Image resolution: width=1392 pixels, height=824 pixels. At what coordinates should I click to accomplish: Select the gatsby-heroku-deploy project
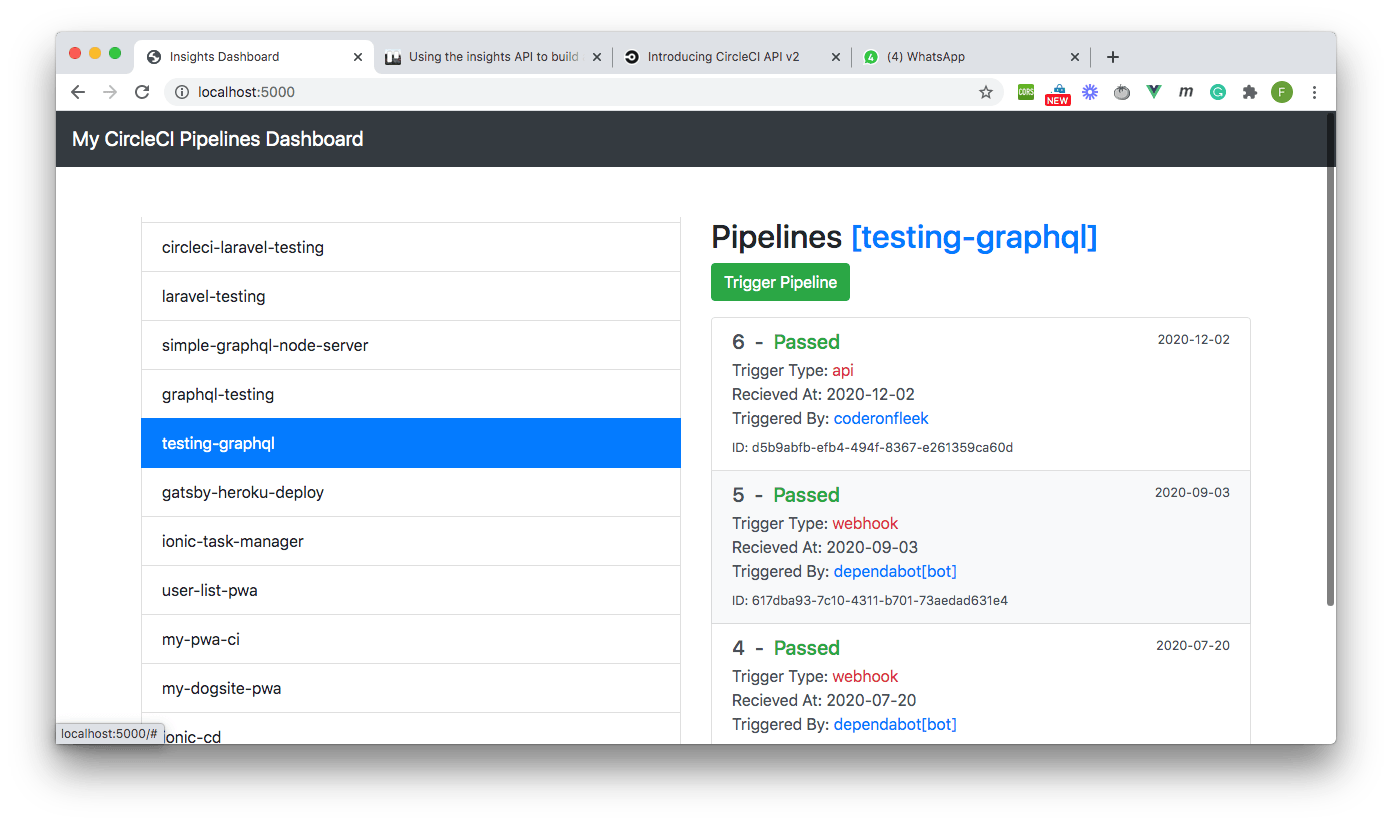243,492
